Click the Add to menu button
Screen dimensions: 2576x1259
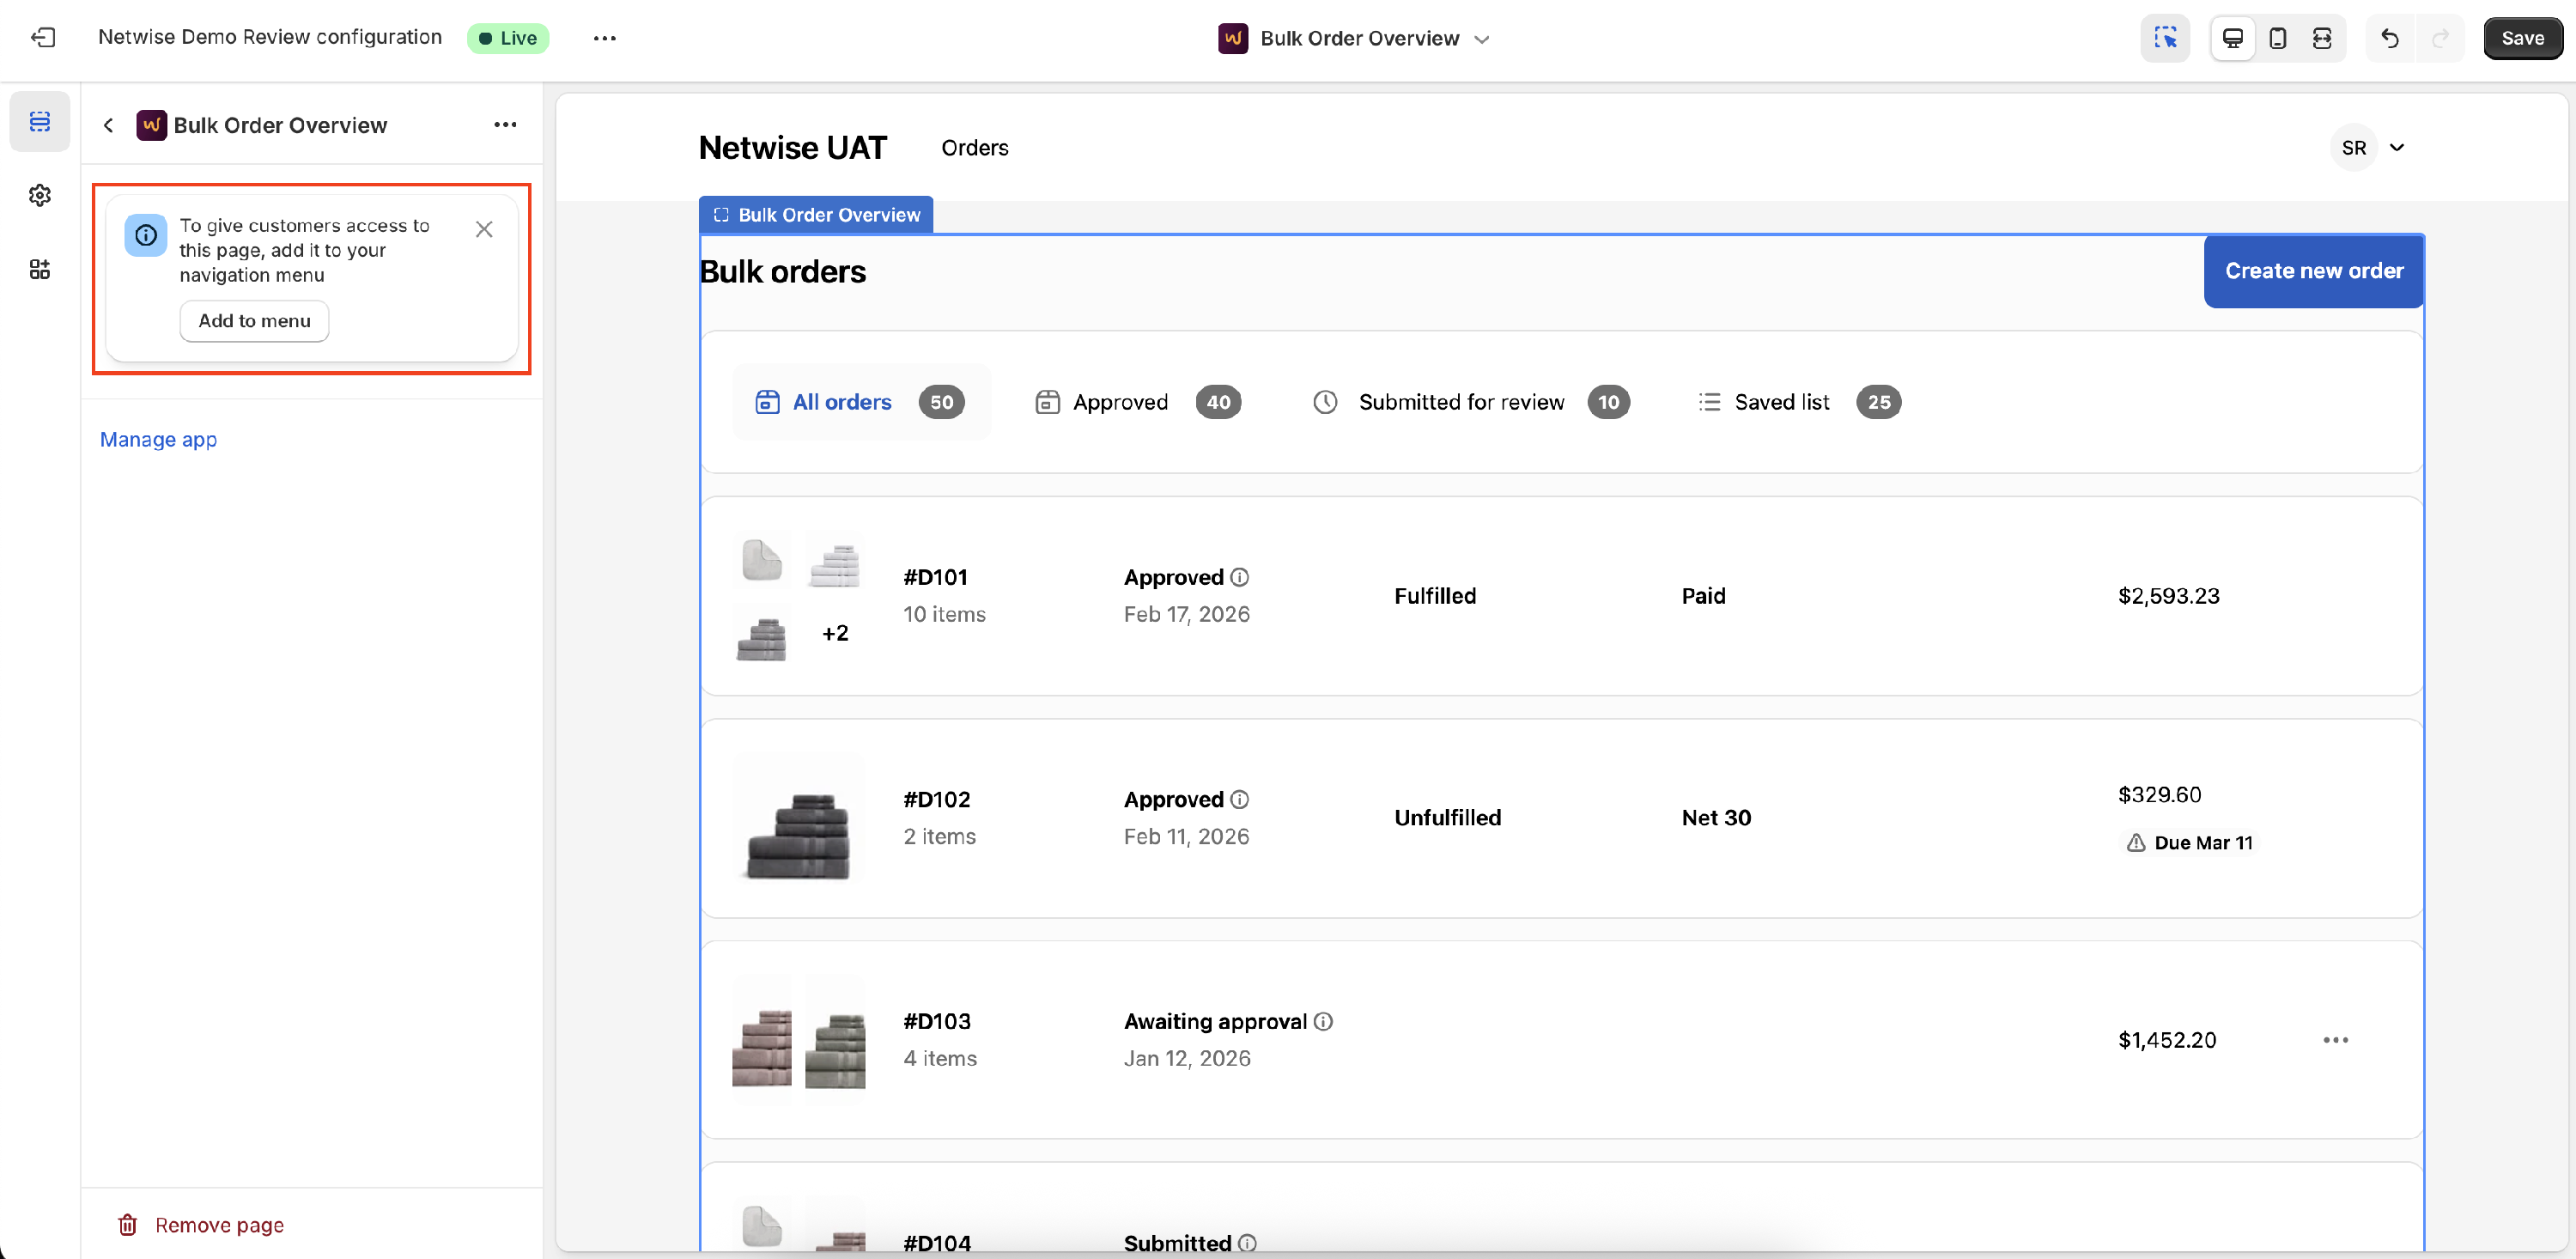254,321
